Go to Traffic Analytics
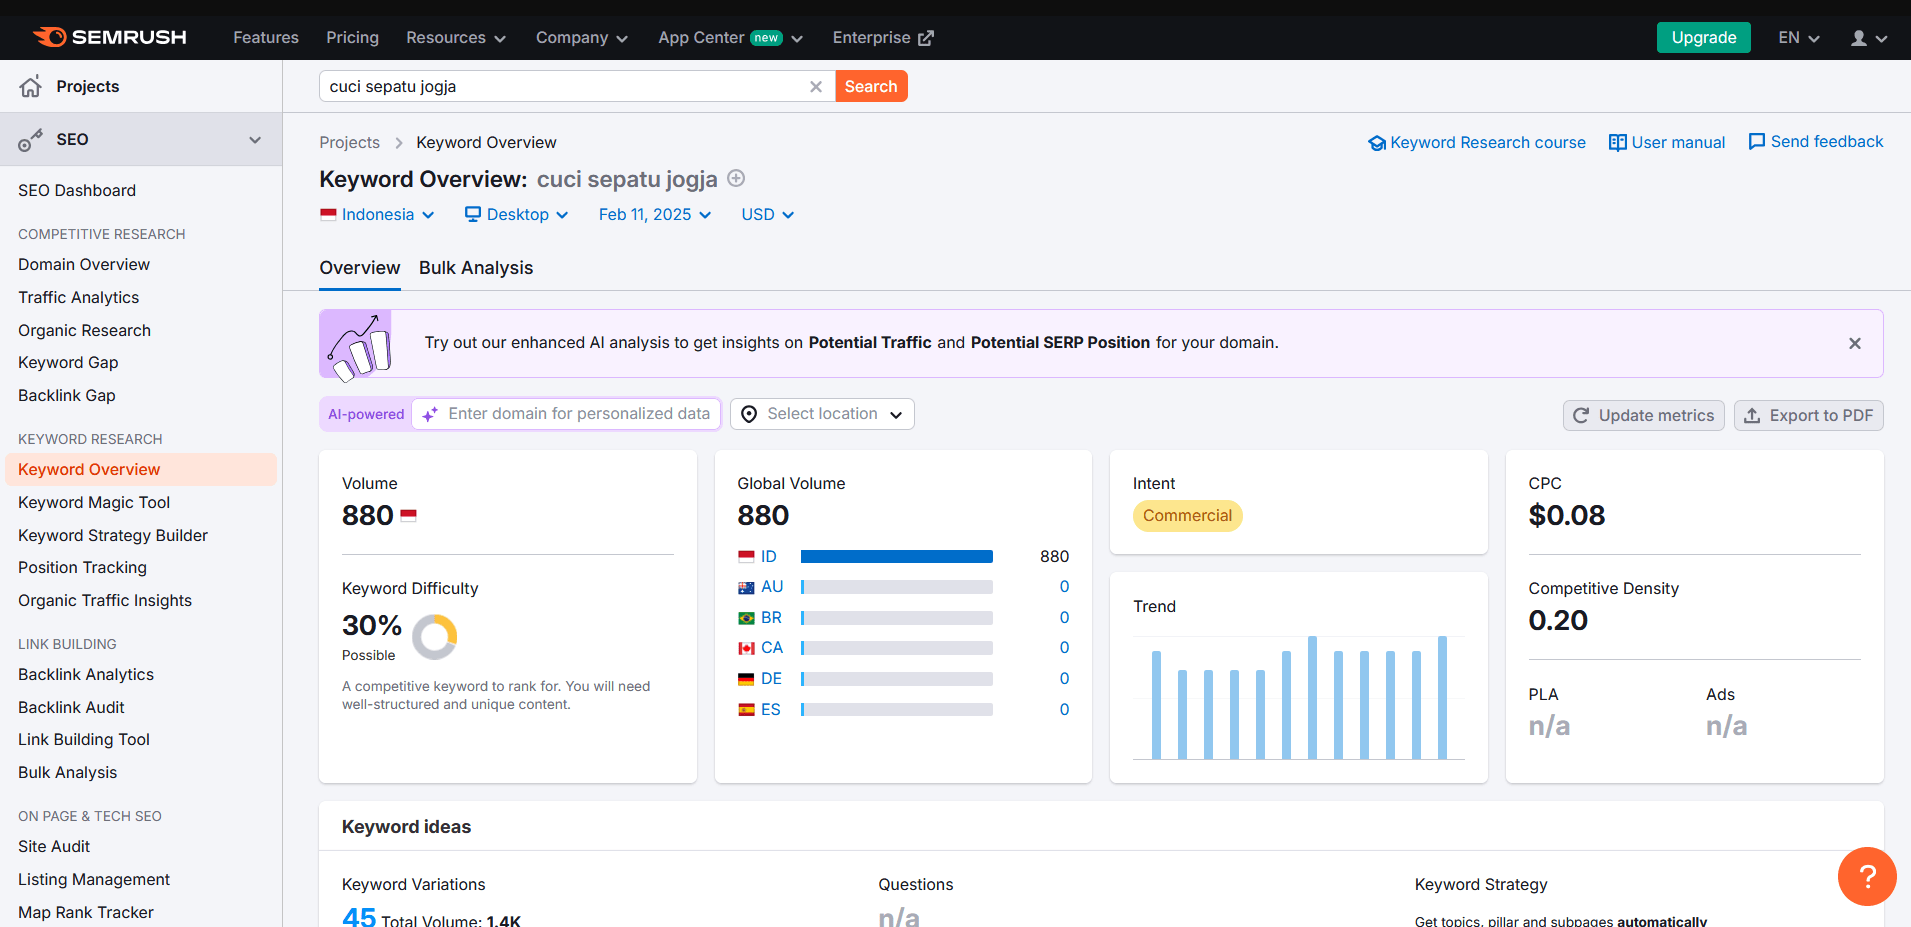The image size is (1911, 927). (x=79, y=298)
